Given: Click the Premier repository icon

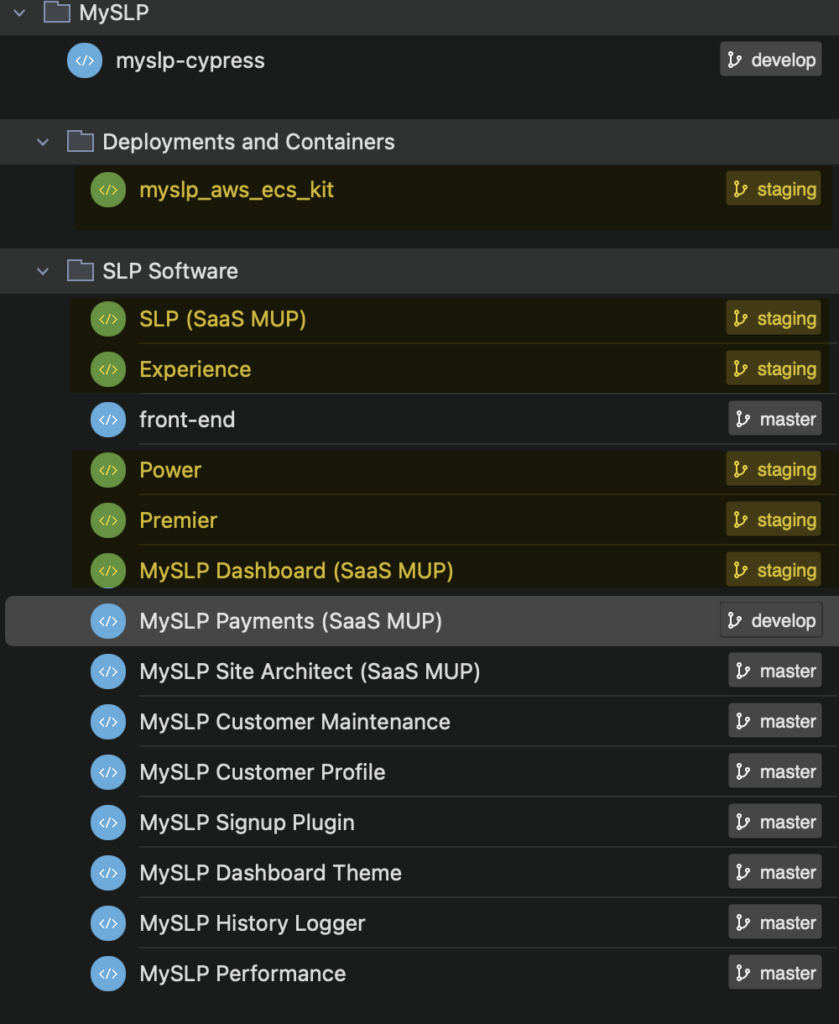Looking at the screenshot, I should [x=108, y=520].
